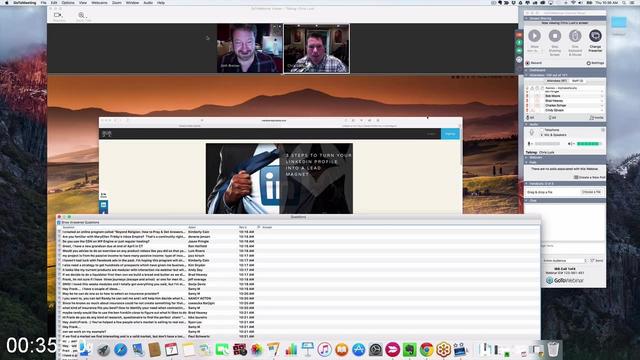Click the Stop Showing Screen icon

point(555,36)
